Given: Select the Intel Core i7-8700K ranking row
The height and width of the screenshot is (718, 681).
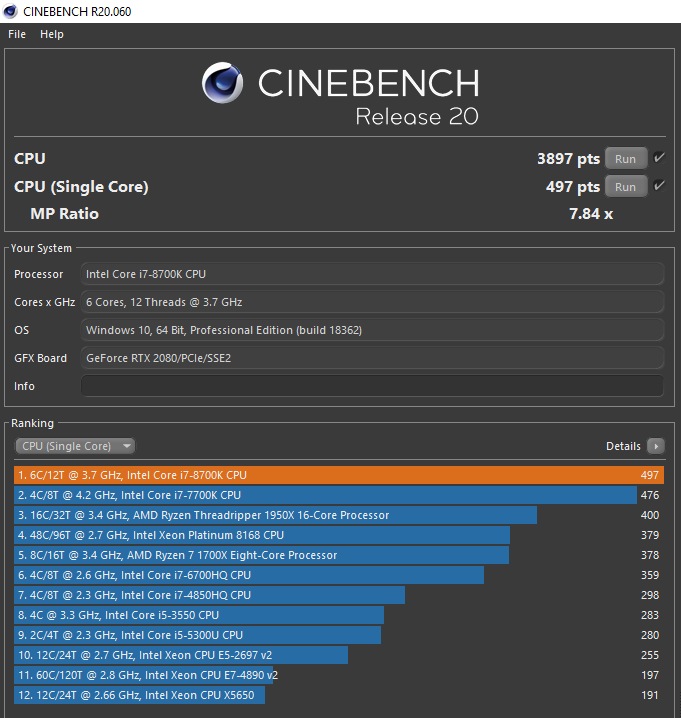Looking at the screenshot, I should [x=339, y=475].
